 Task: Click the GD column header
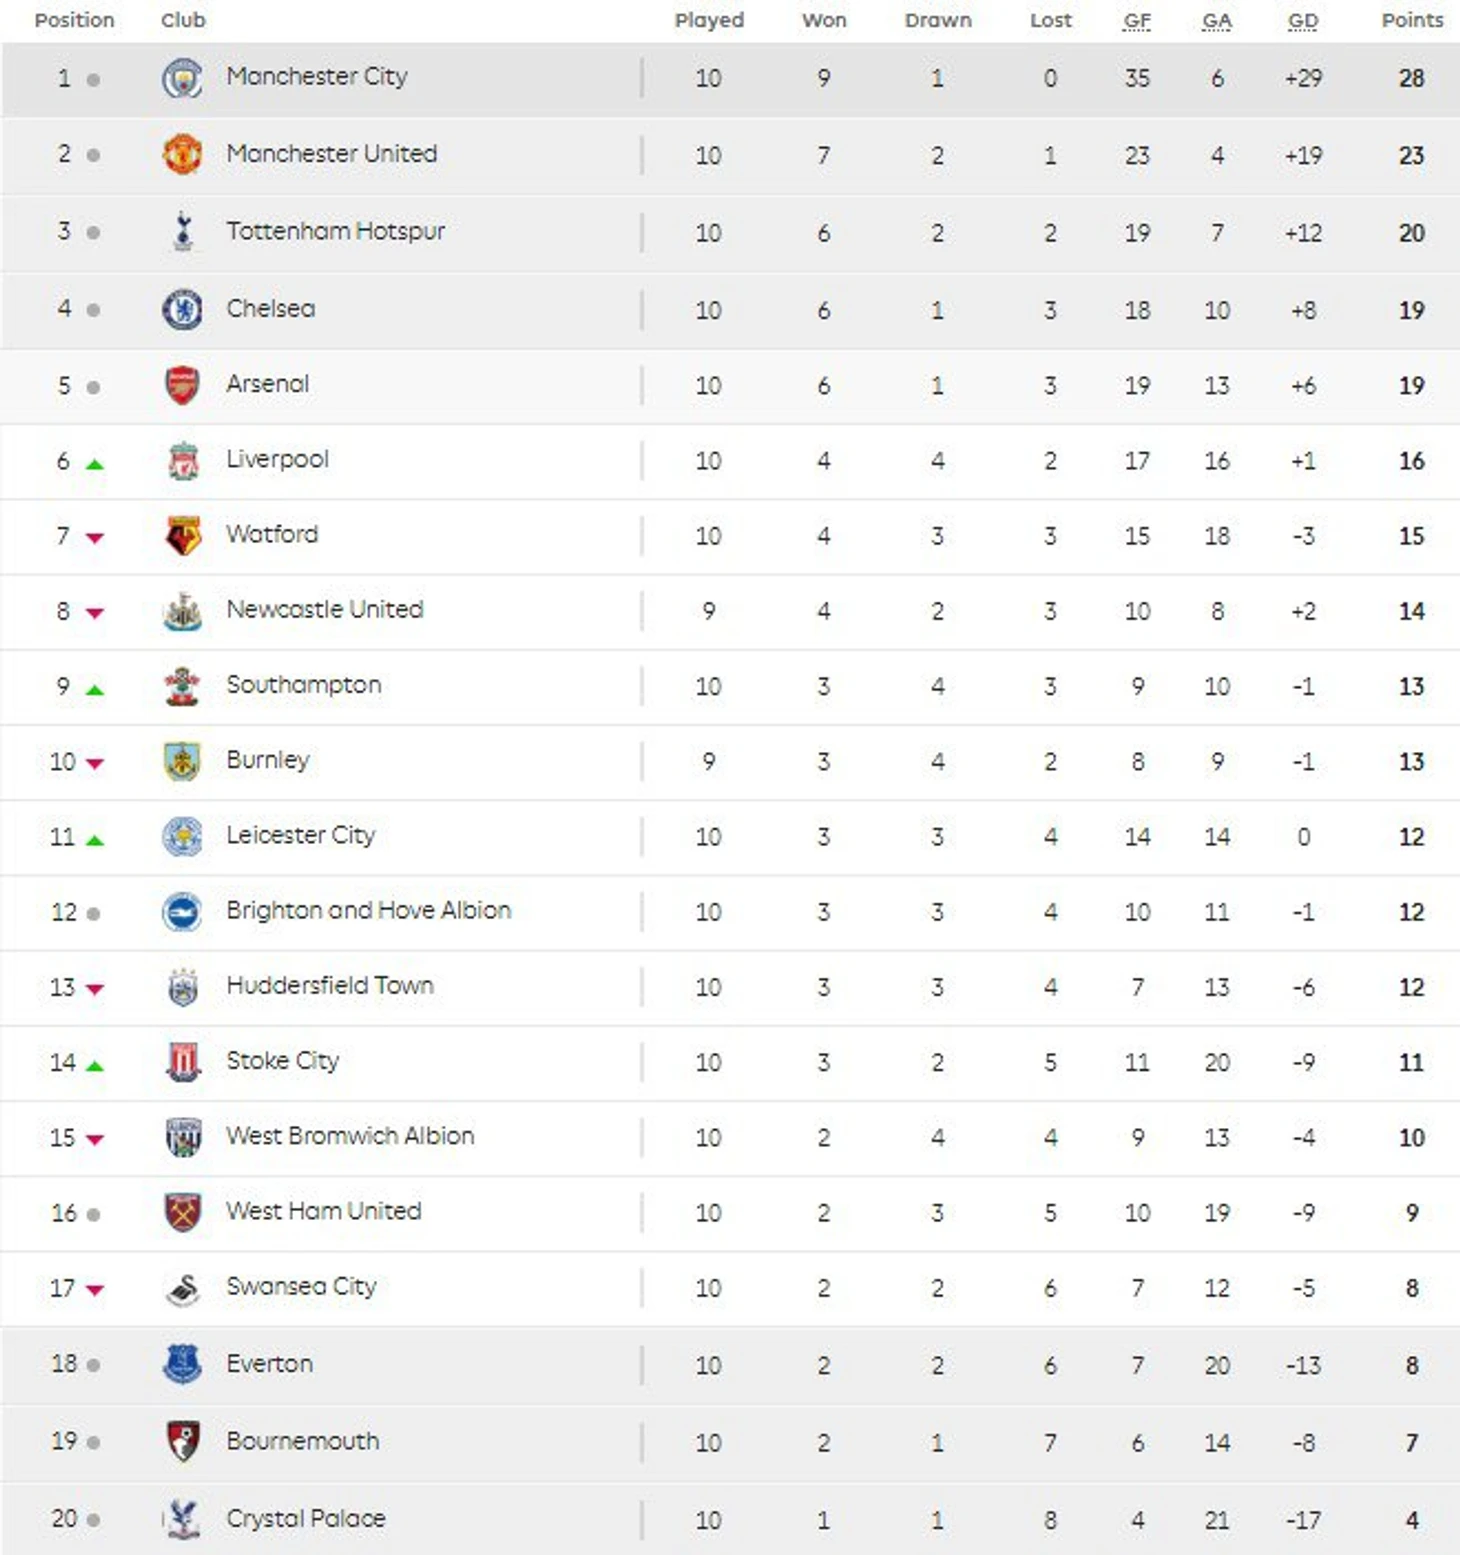[1302, 21]
